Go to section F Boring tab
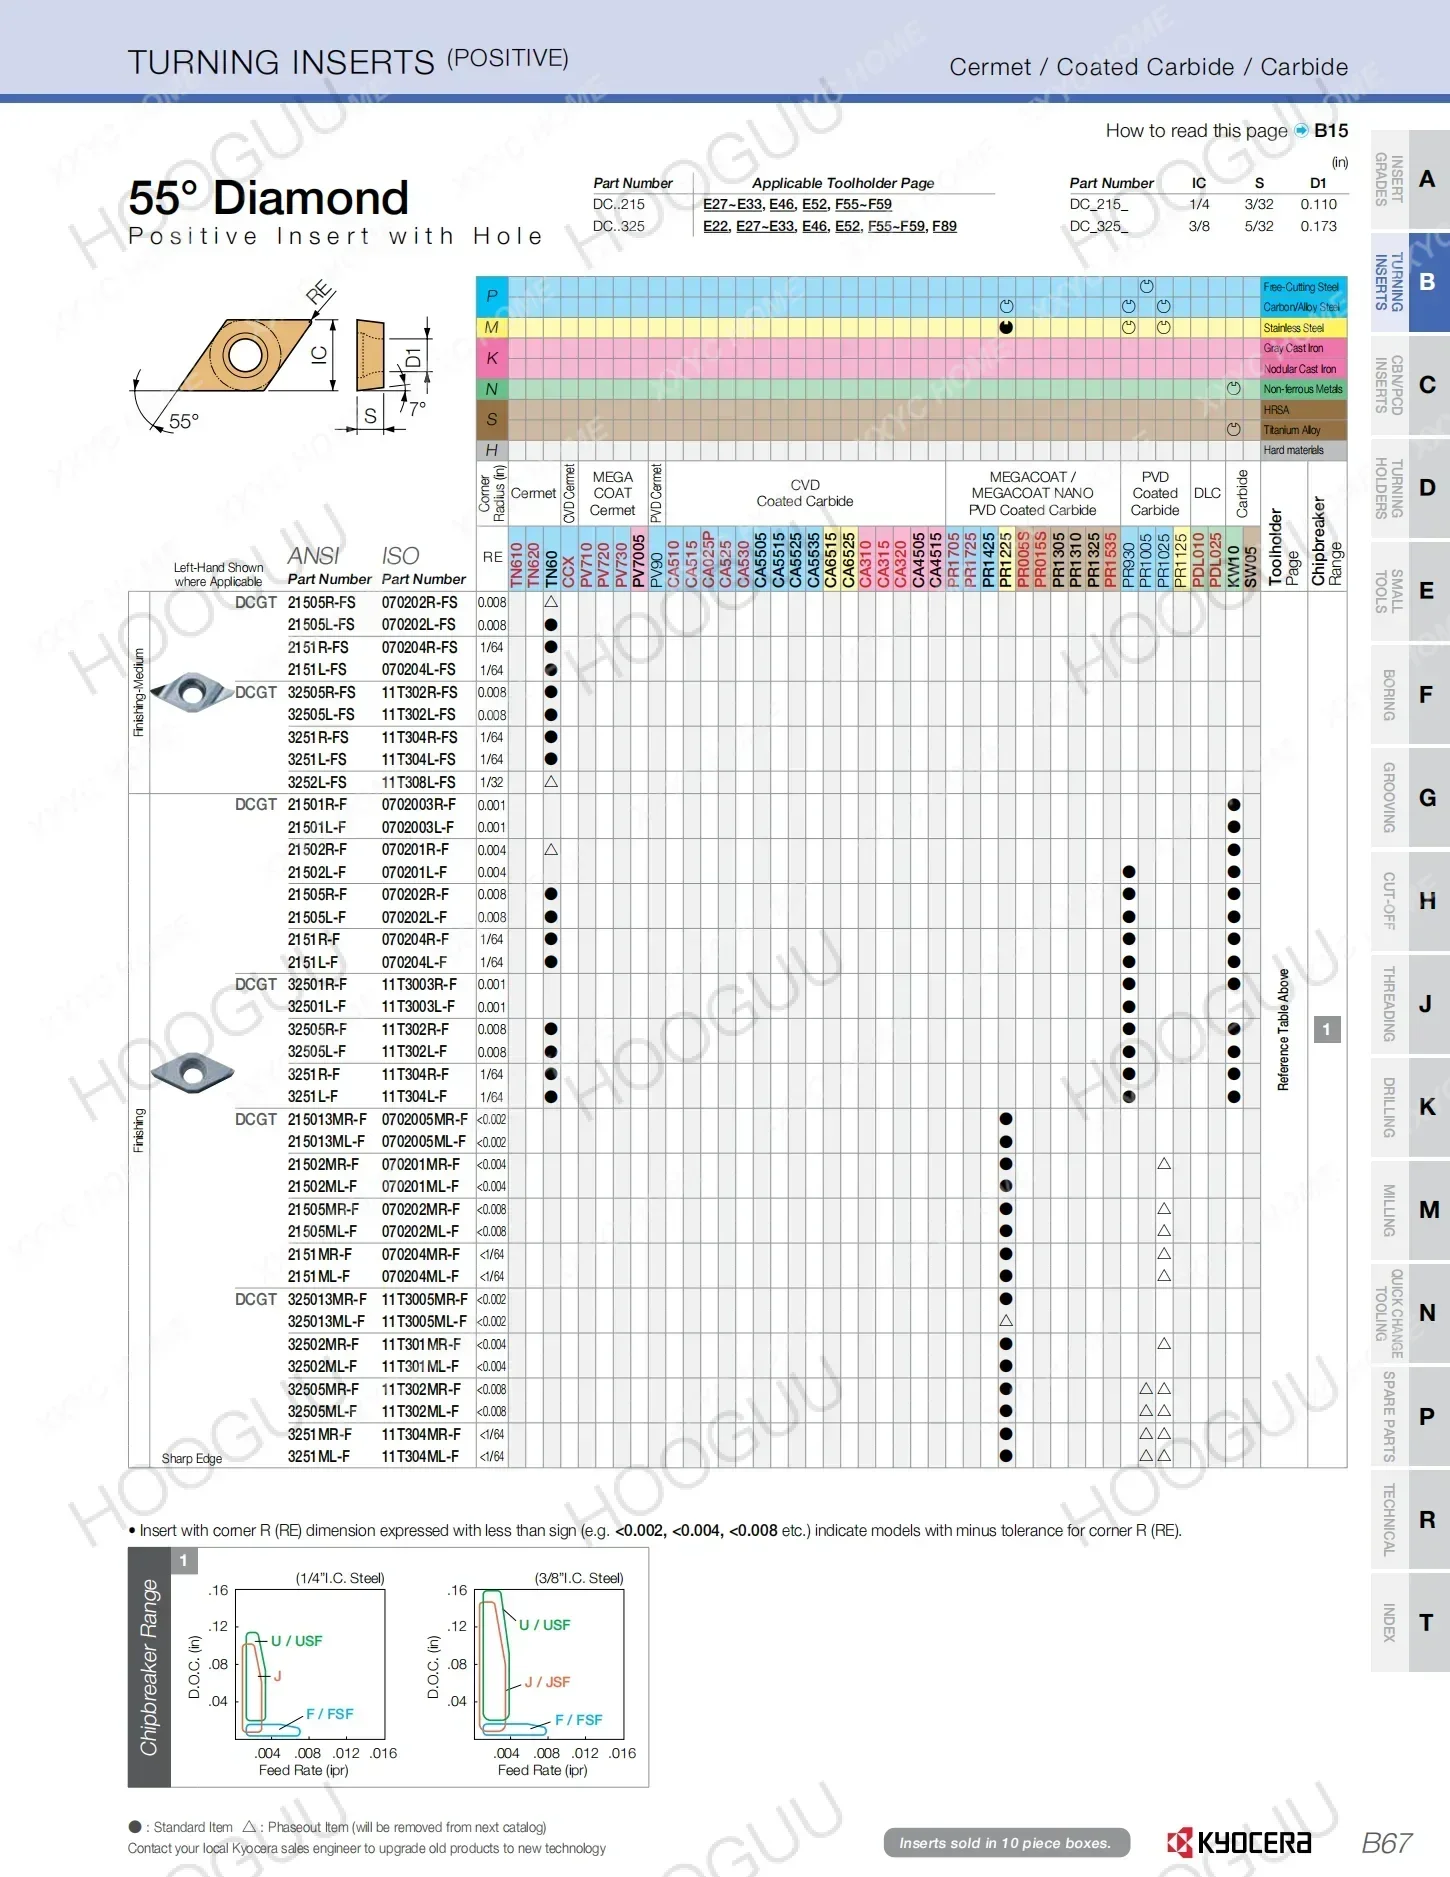 (x=1409, y=695)
